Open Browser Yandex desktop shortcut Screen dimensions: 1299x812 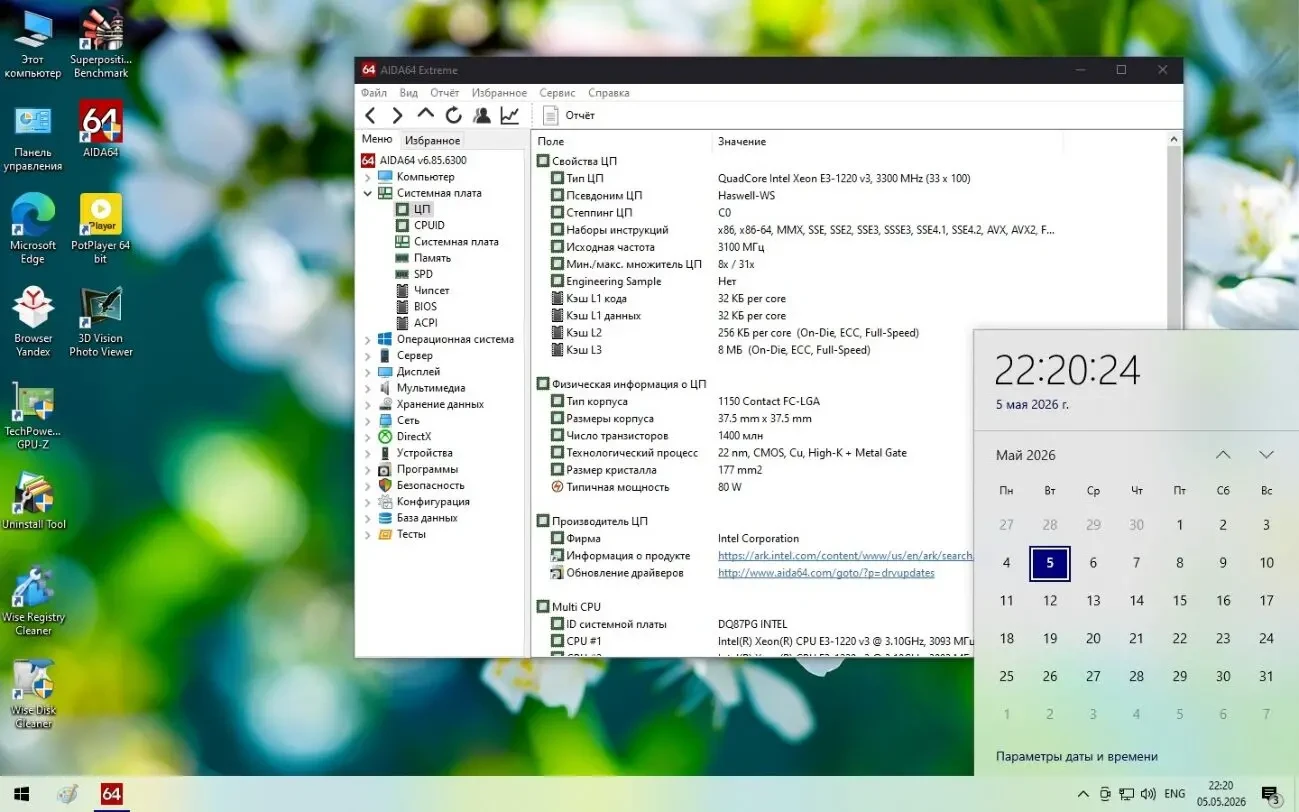(33, 322)
